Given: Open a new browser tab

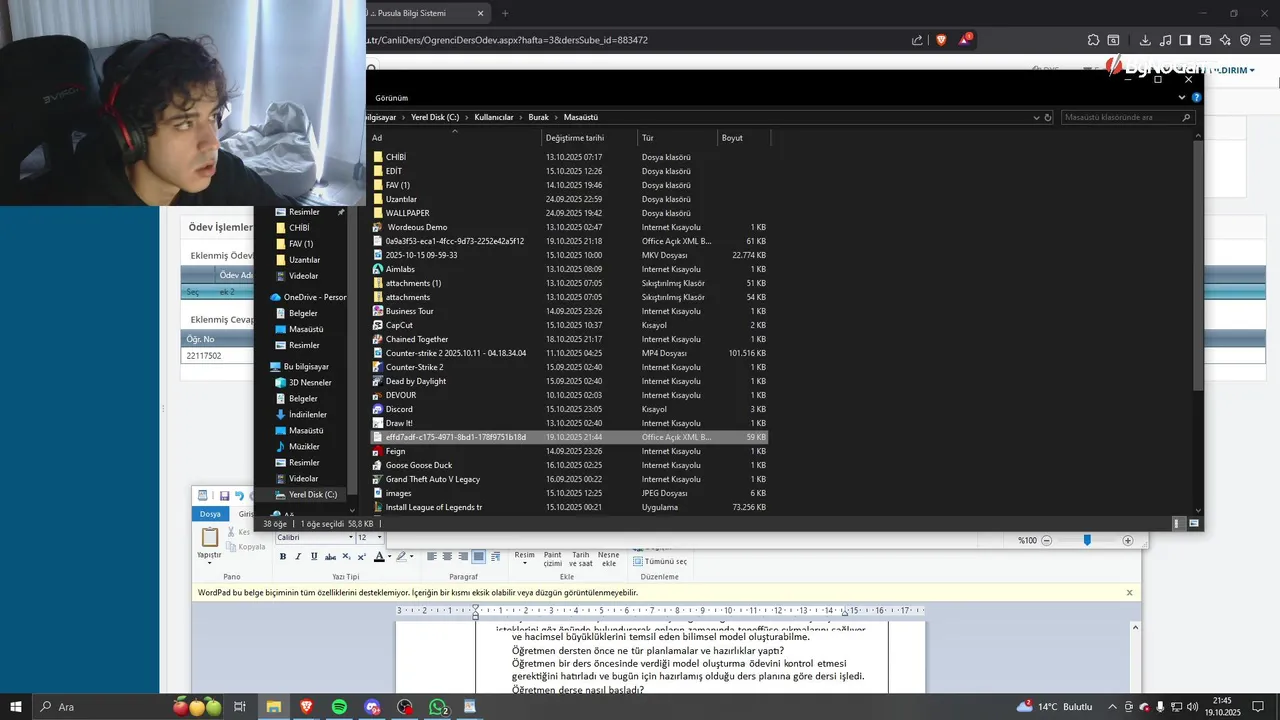Looking at the screenshot, I should point(505,13).
